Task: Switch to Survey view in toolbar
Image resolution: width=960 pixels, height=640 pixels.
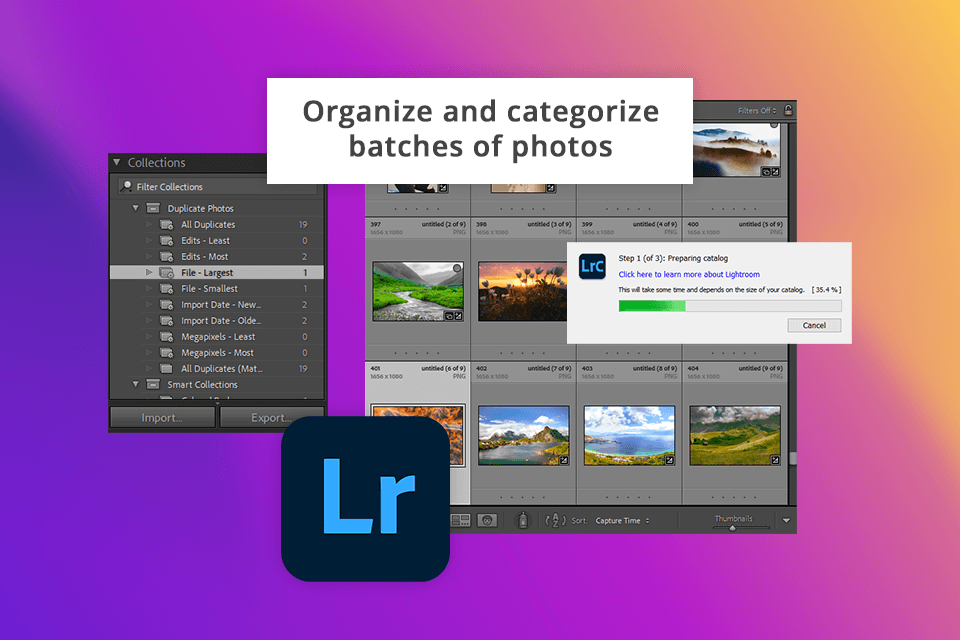Action: click(460, 521)
